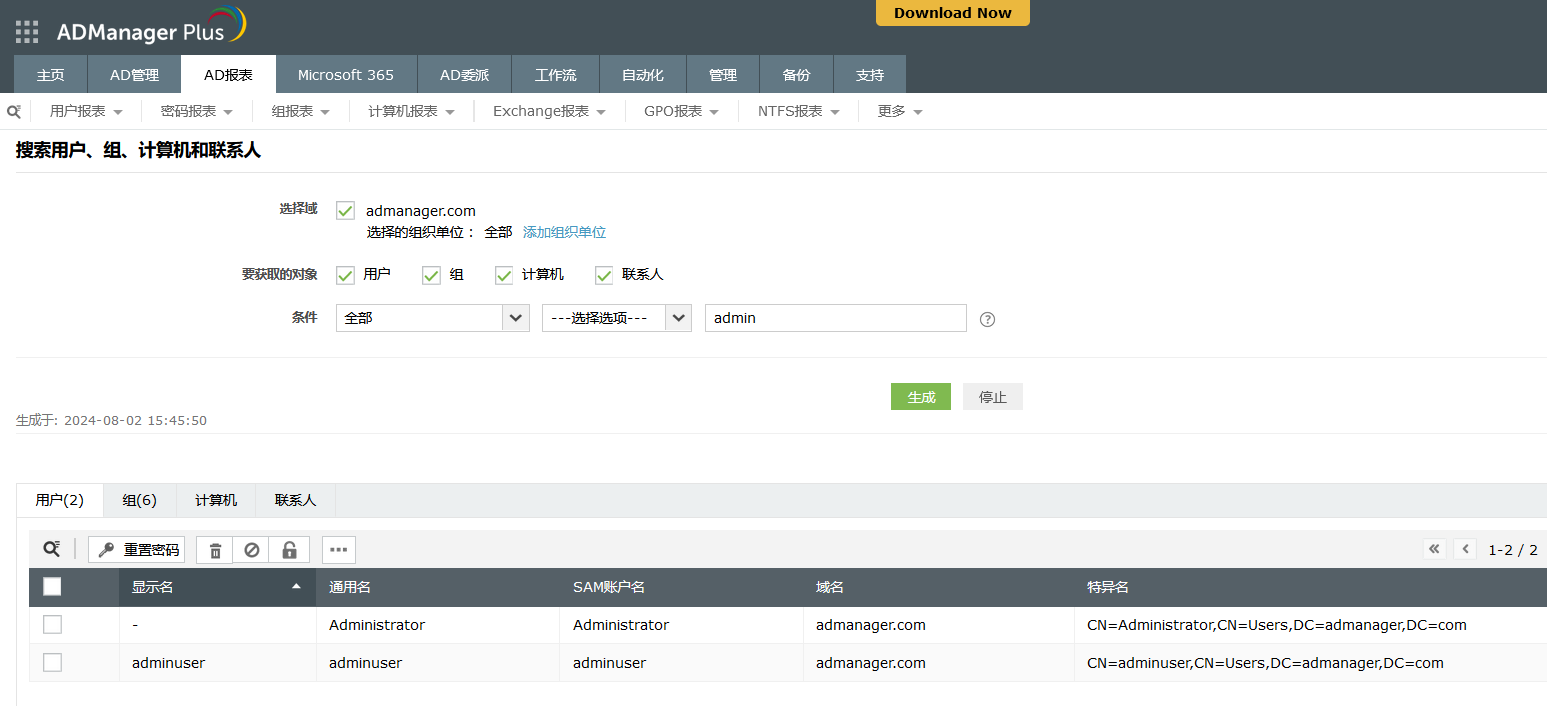Click the trash delete icon in results toolbar
This screenshot has height=706, width=1547.
pyautogui.click(x=215, y=550)
